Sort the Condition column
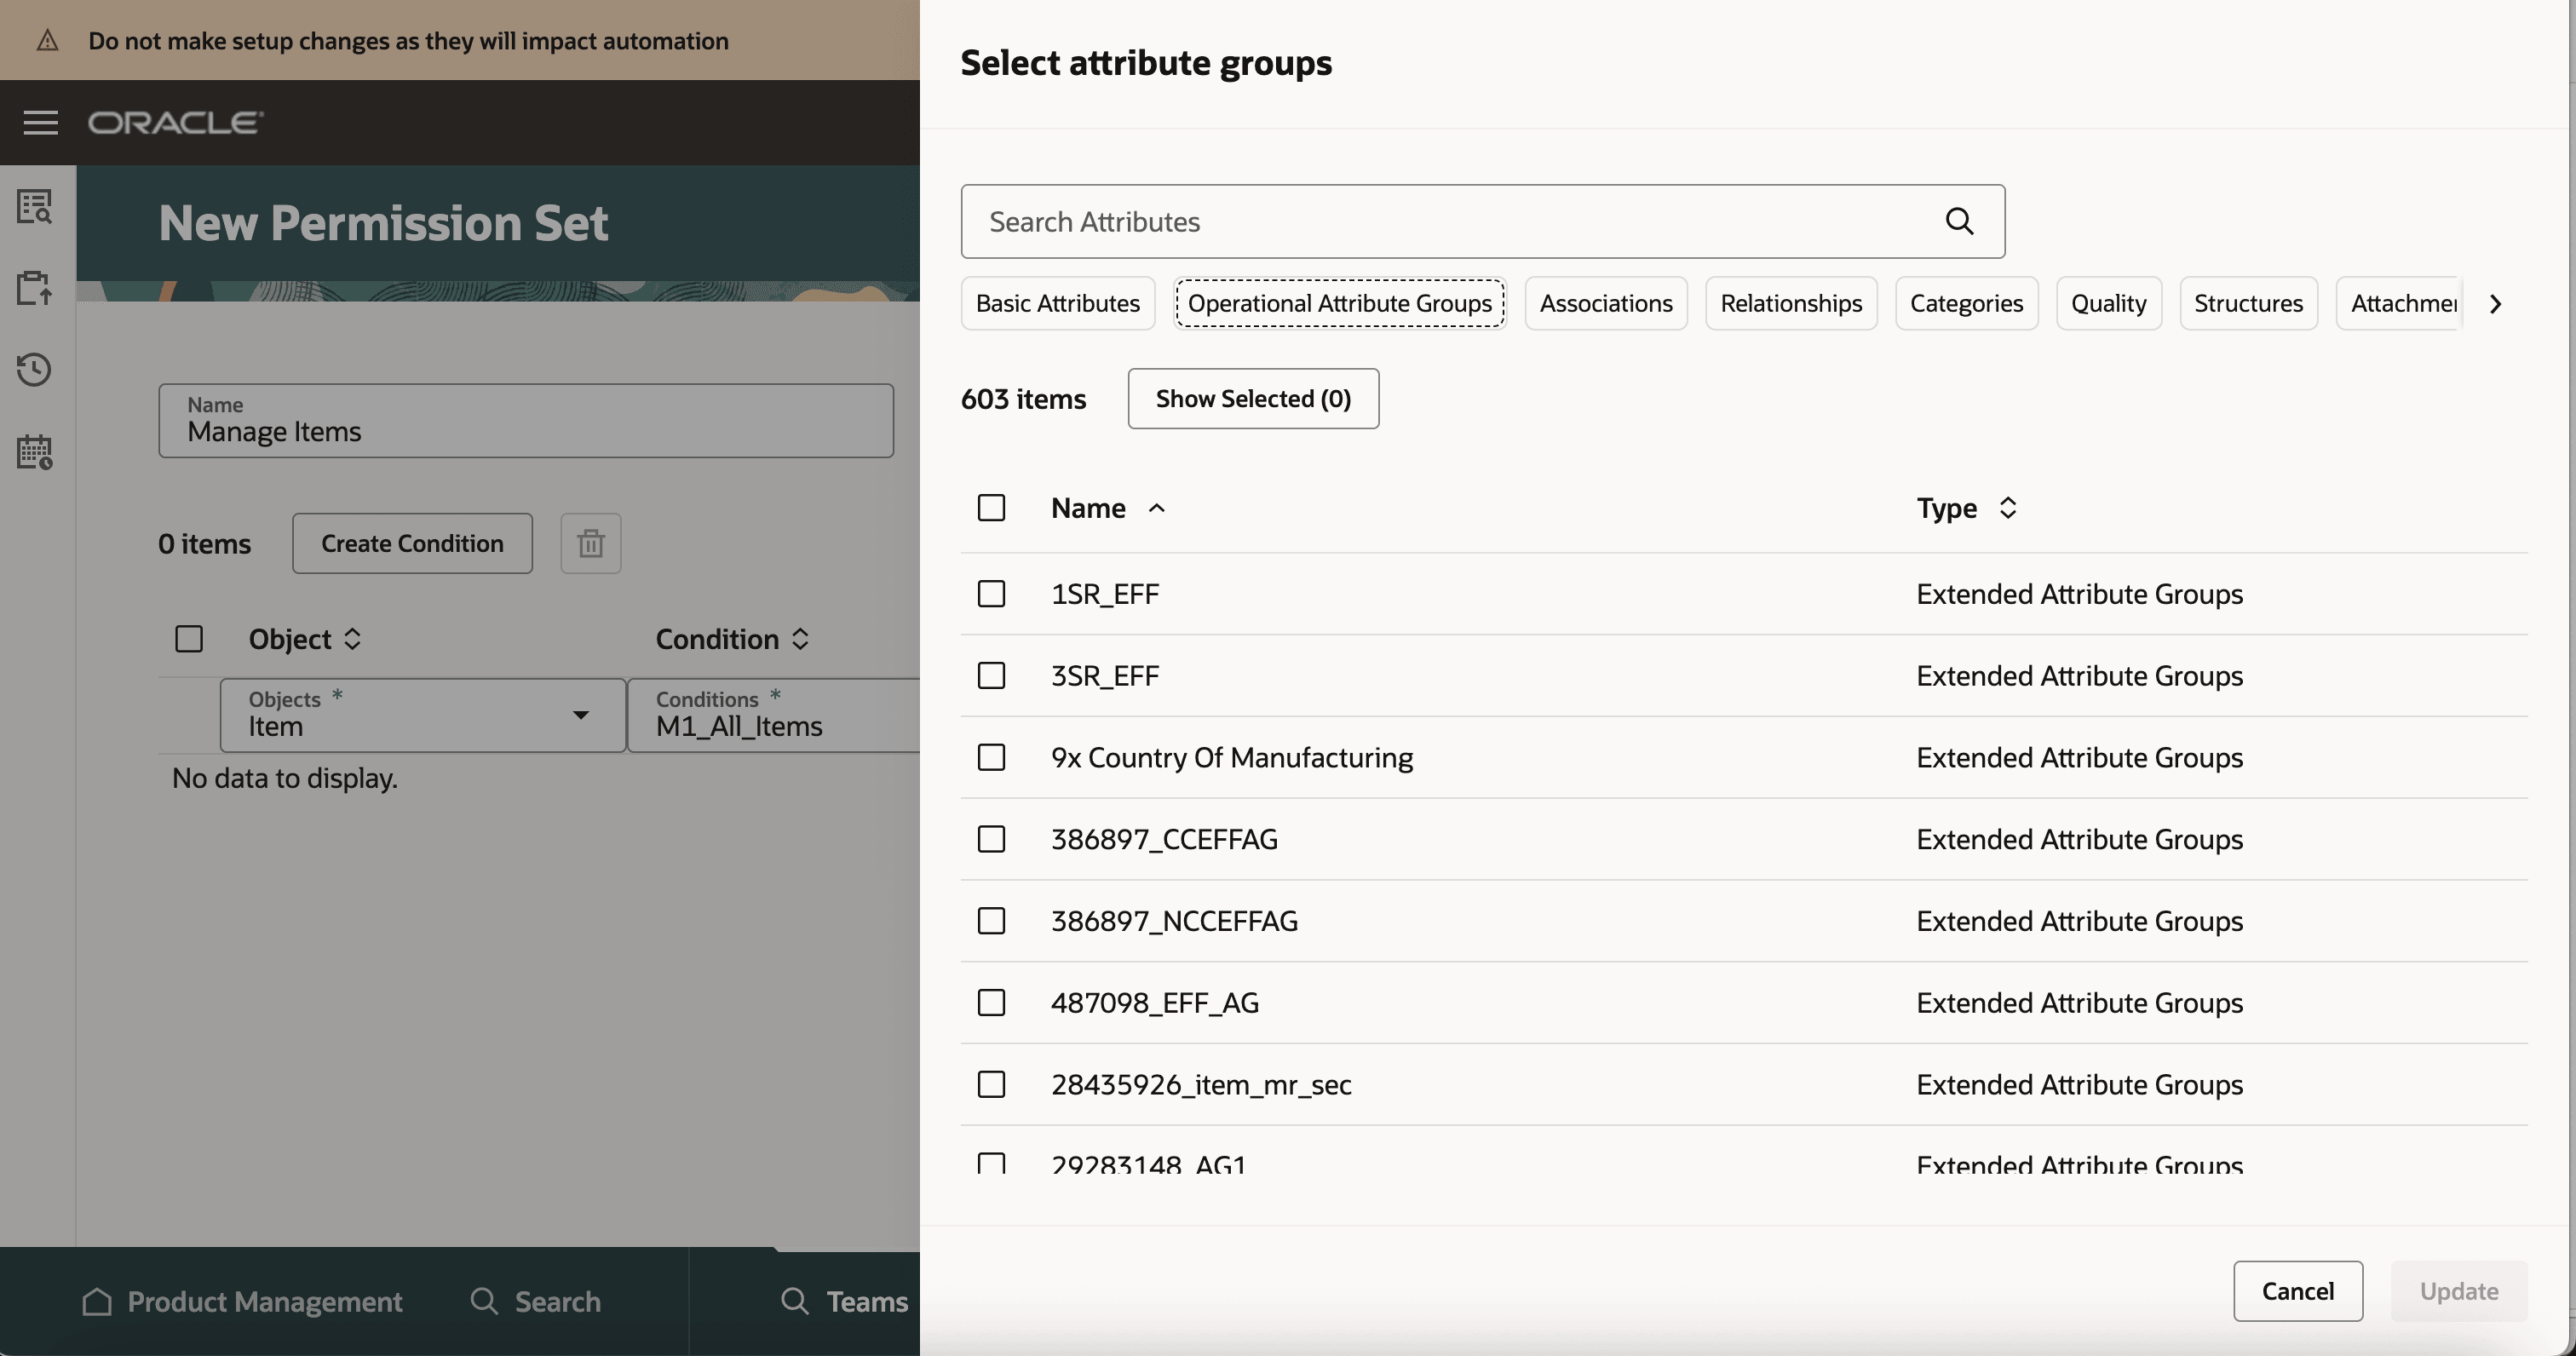This screenshot has width=2576, height=1356. click(x=800, y=639)
